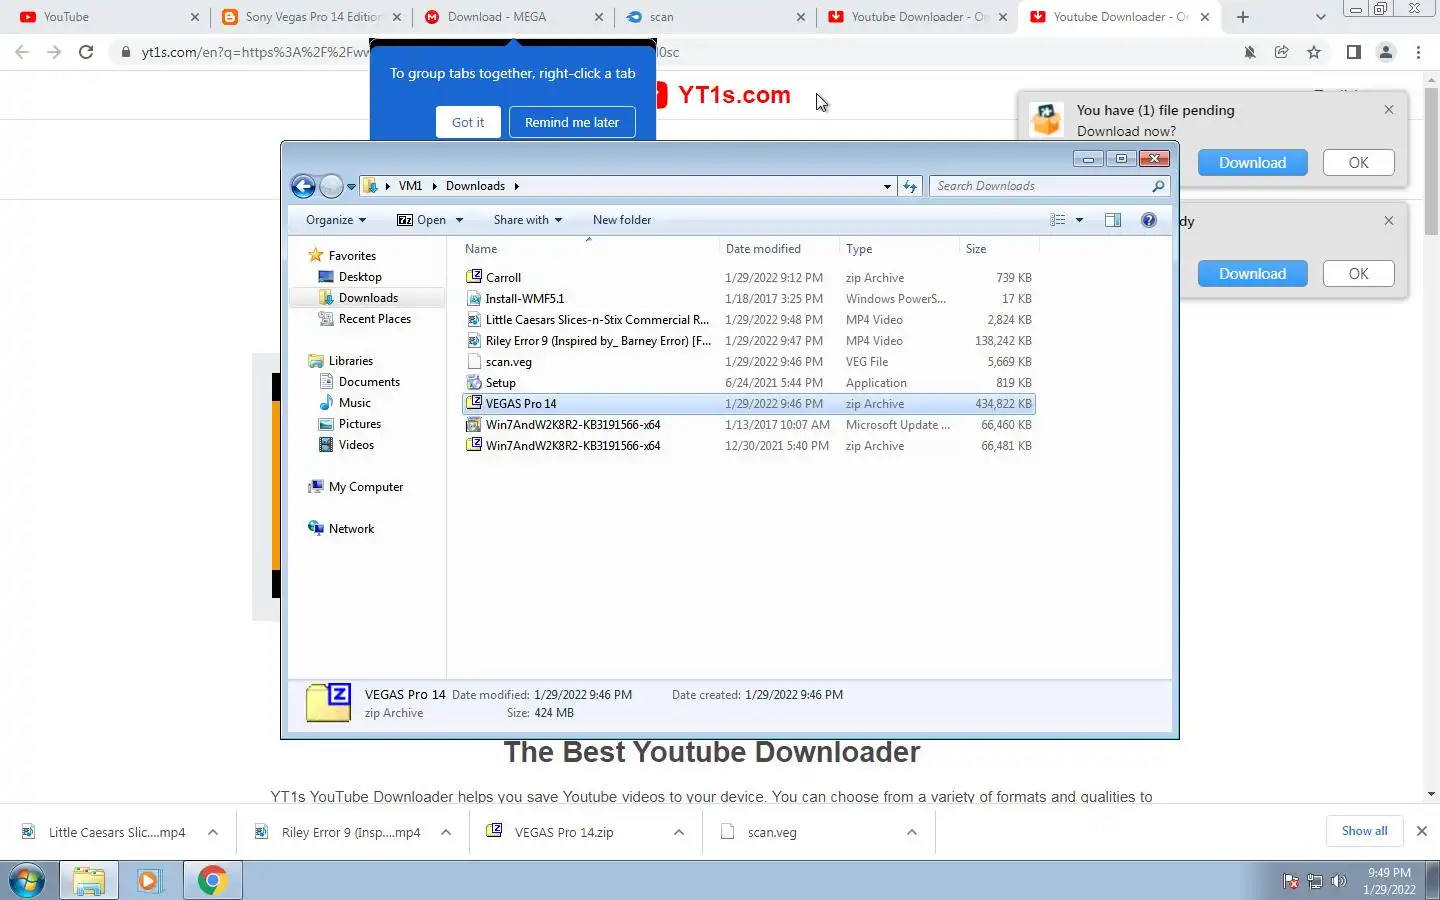Switch to the scan browser tab

715,17
